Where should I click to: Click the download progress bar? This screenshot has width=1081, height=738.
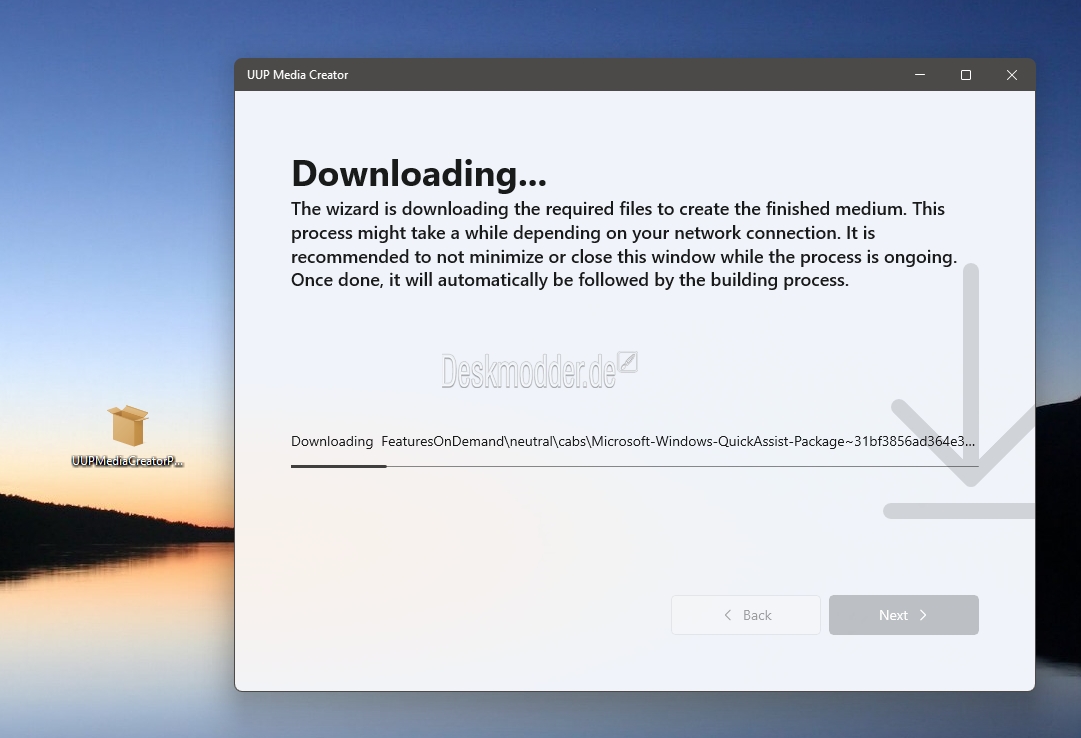point(634,466)
